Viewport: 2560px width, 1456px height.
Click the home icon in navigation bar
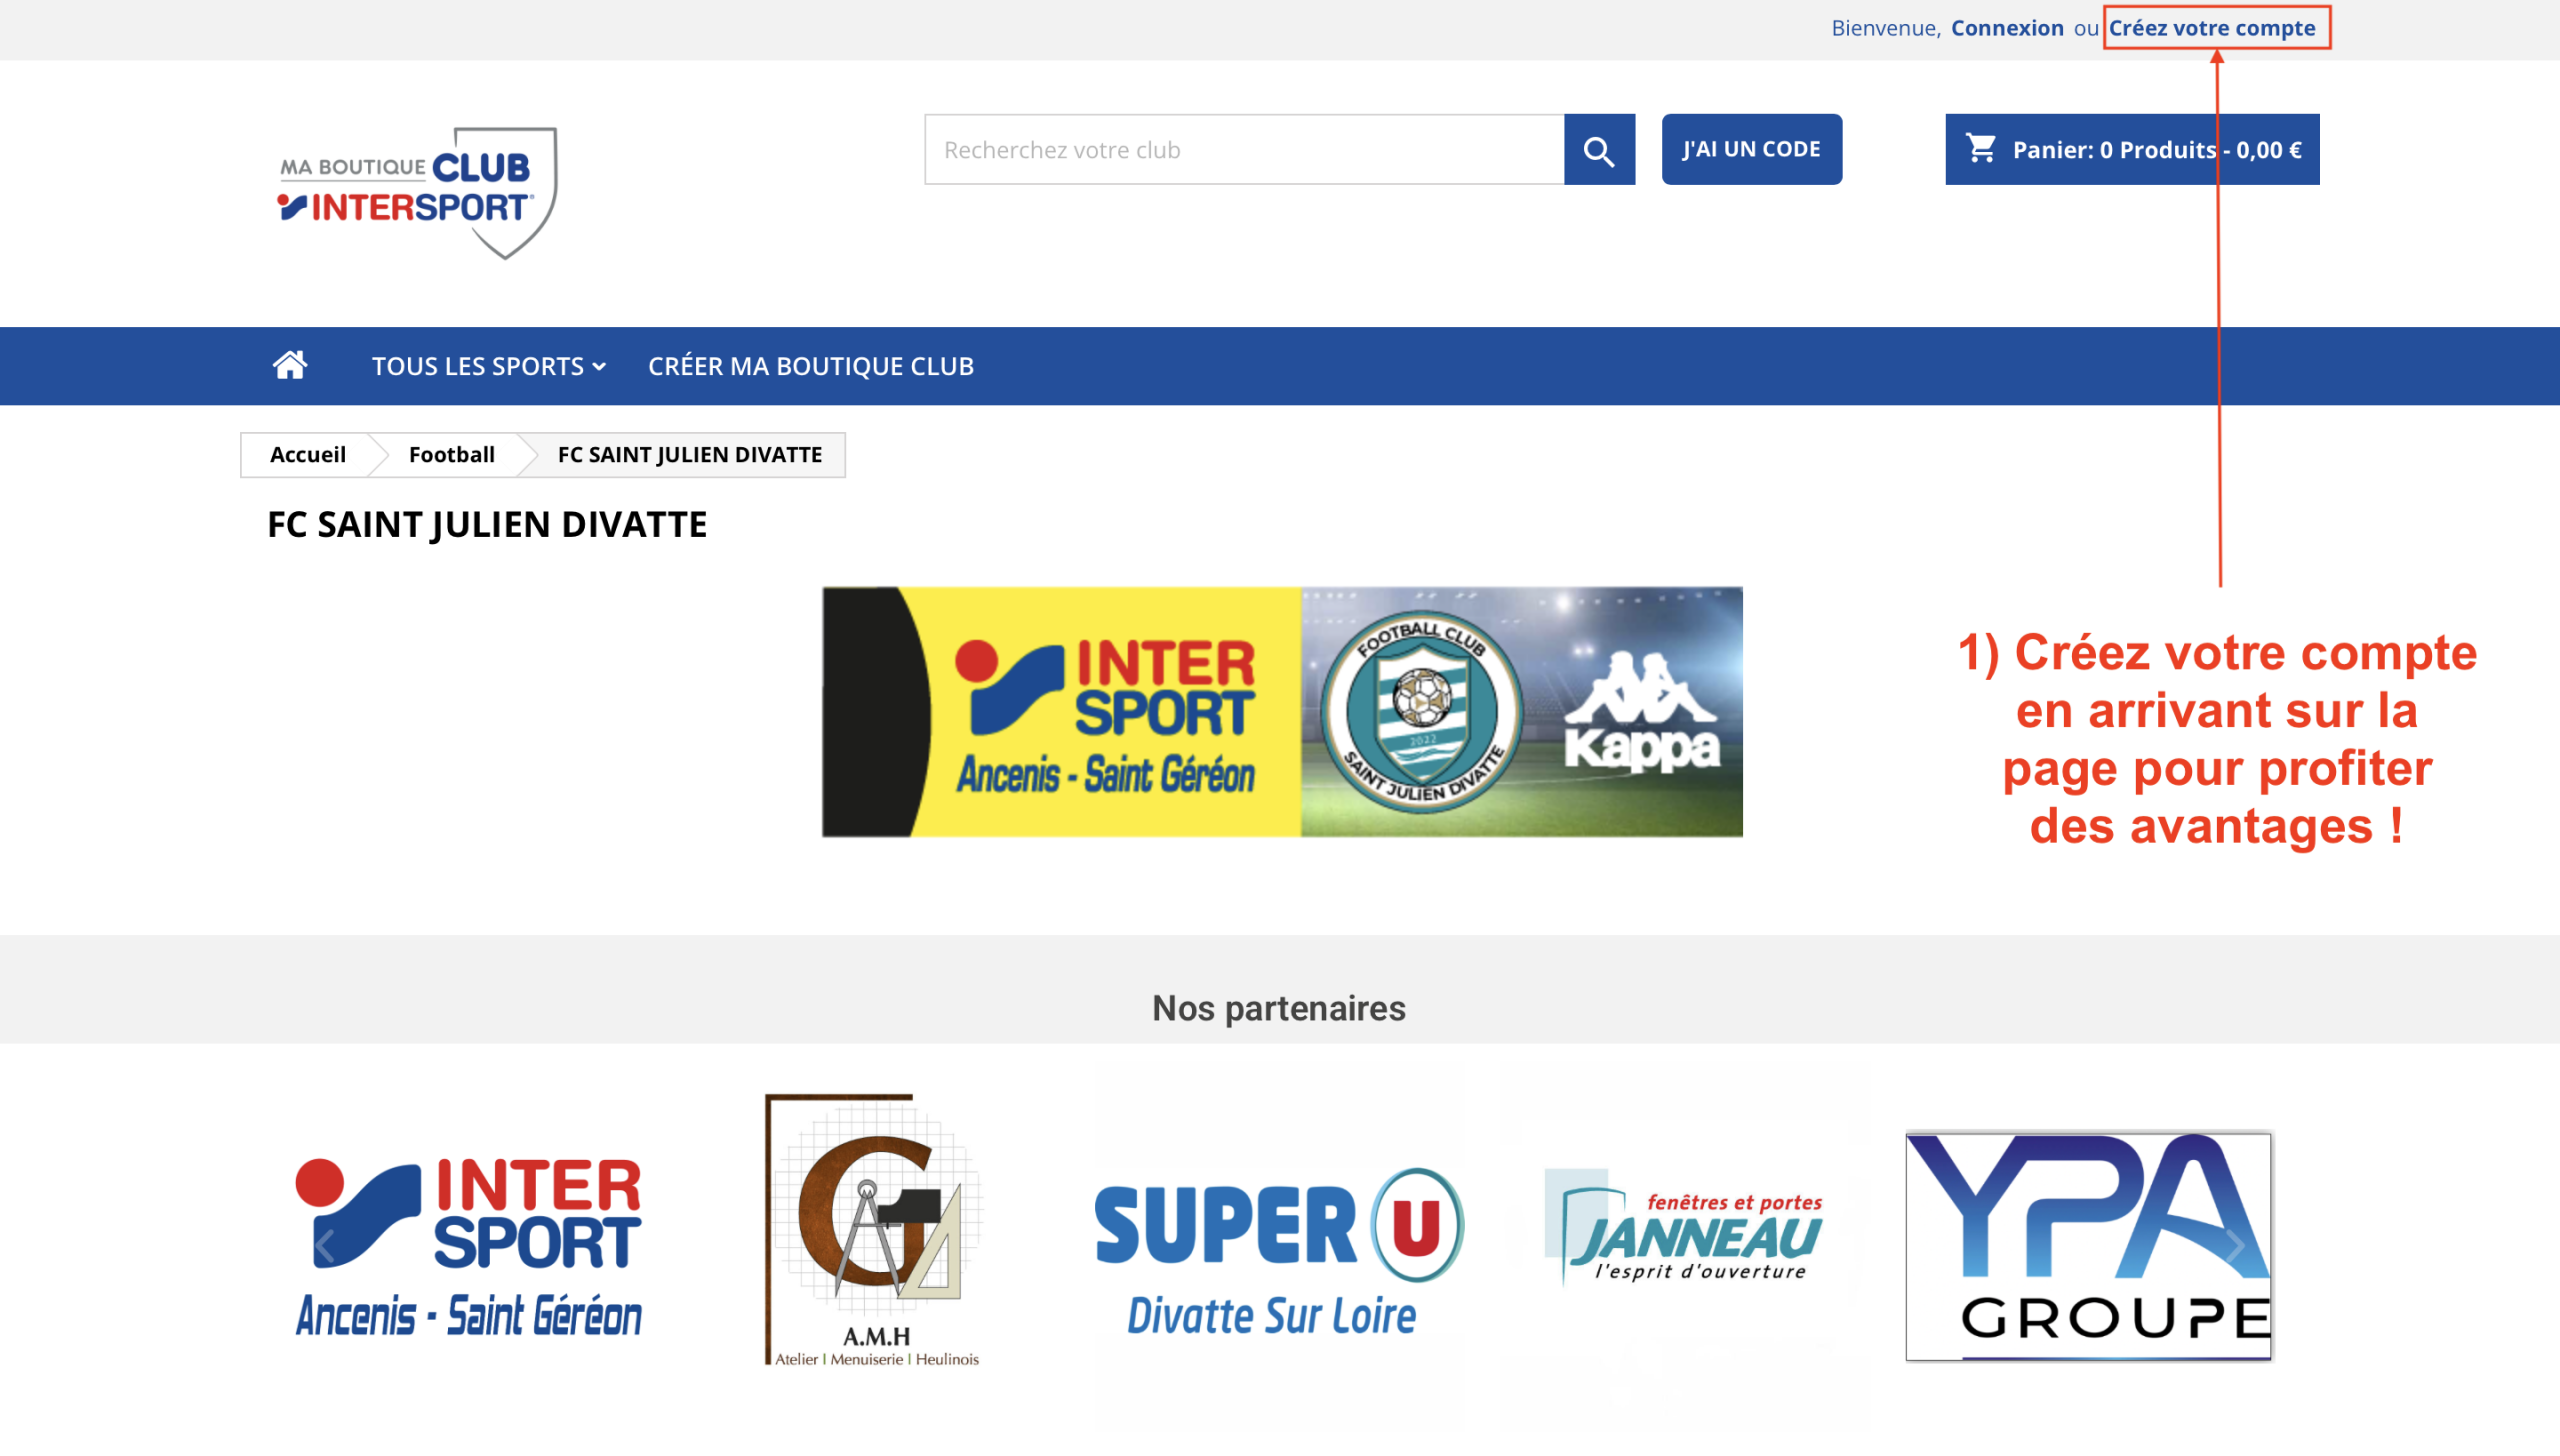290,365
